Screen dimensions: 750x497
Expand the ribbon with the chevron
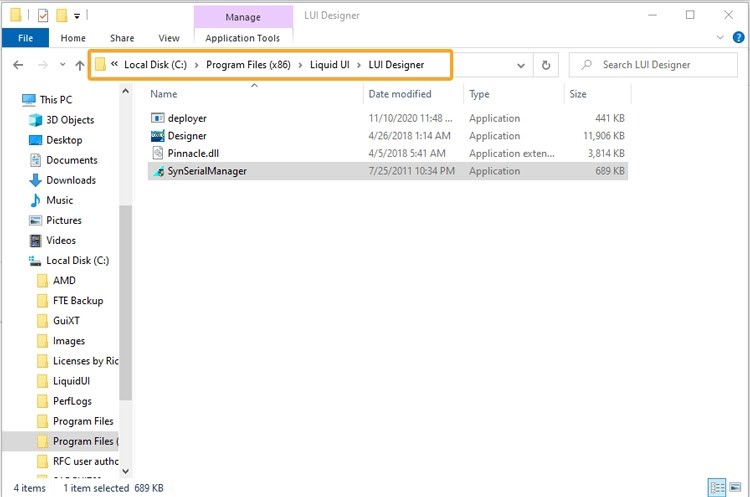[x=719, y=38]
